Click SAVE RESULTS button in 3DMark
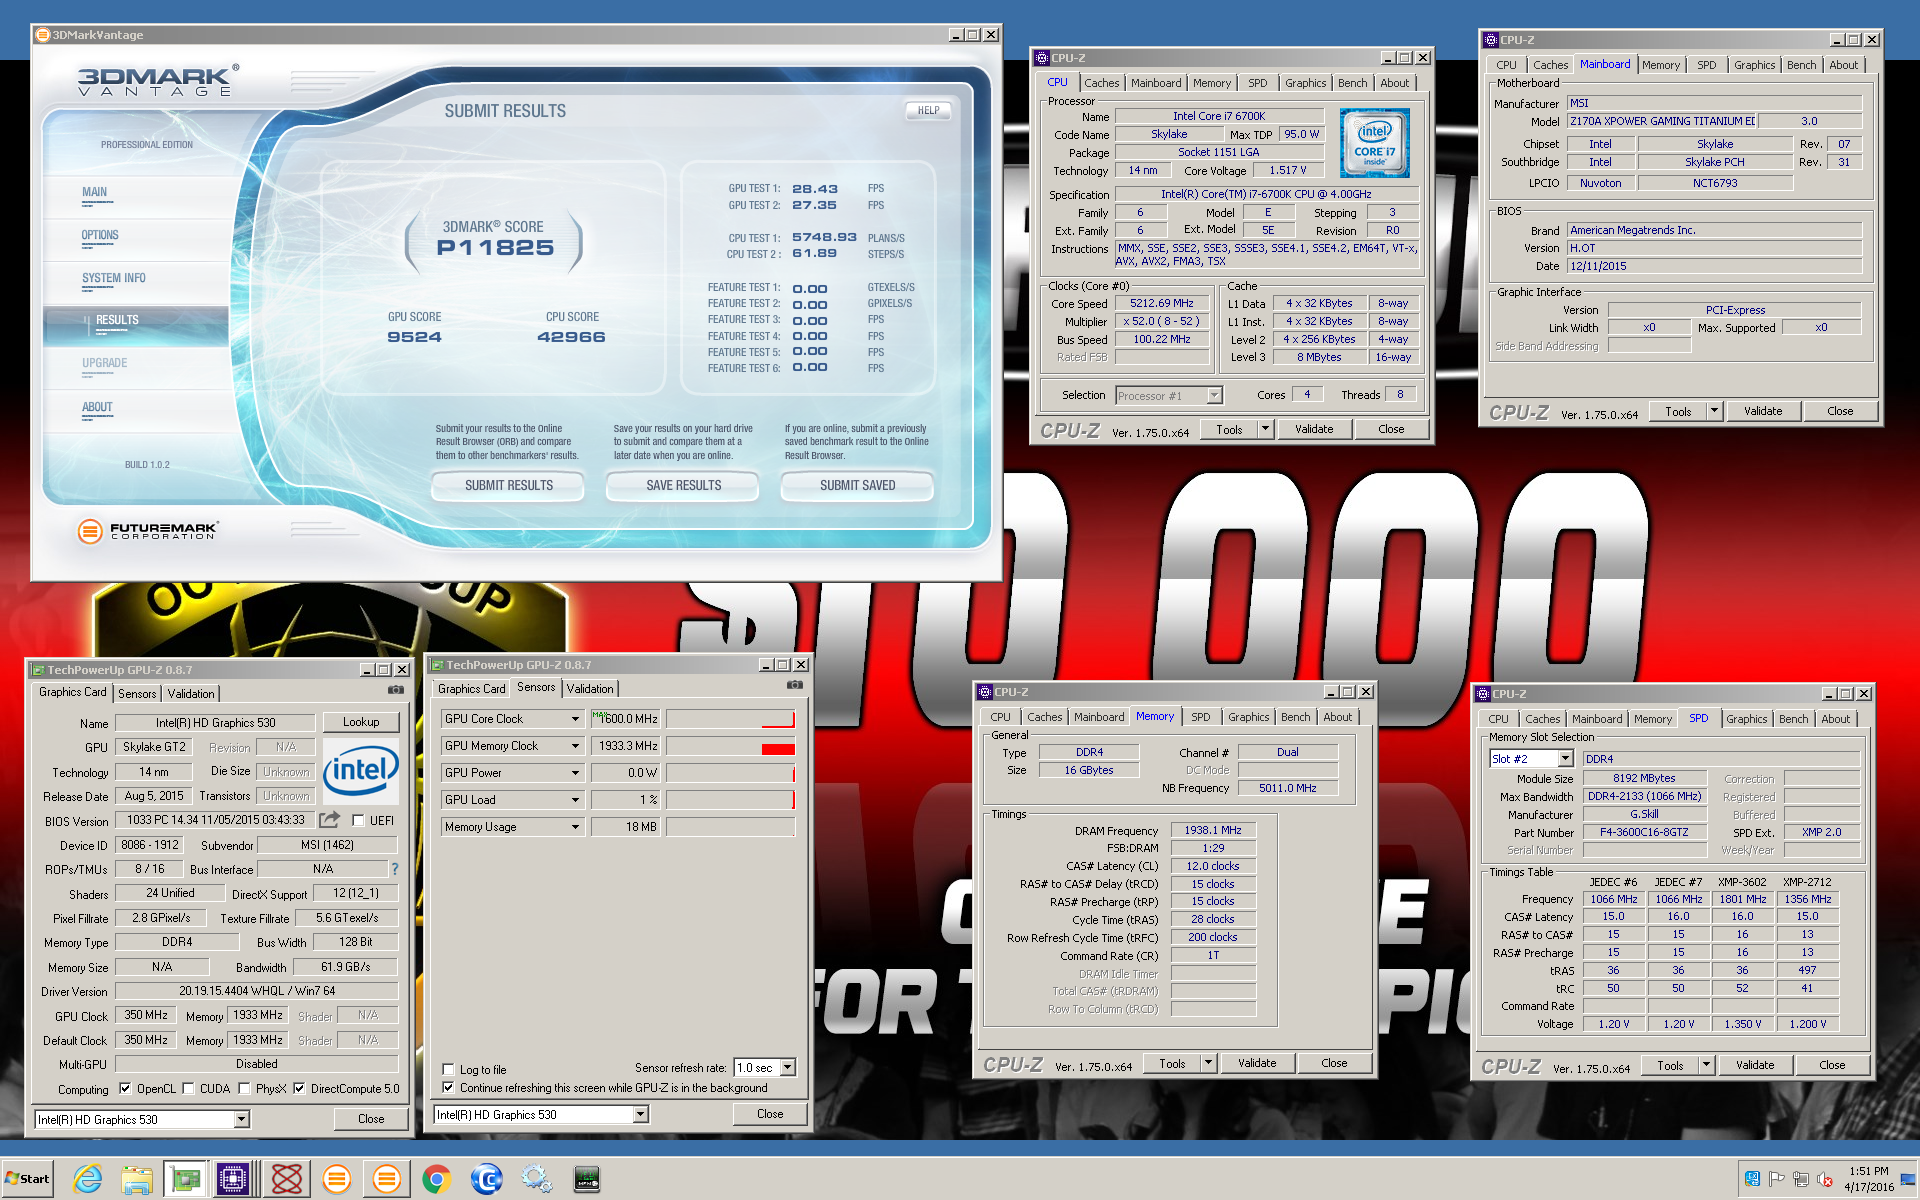 point(683,486)
